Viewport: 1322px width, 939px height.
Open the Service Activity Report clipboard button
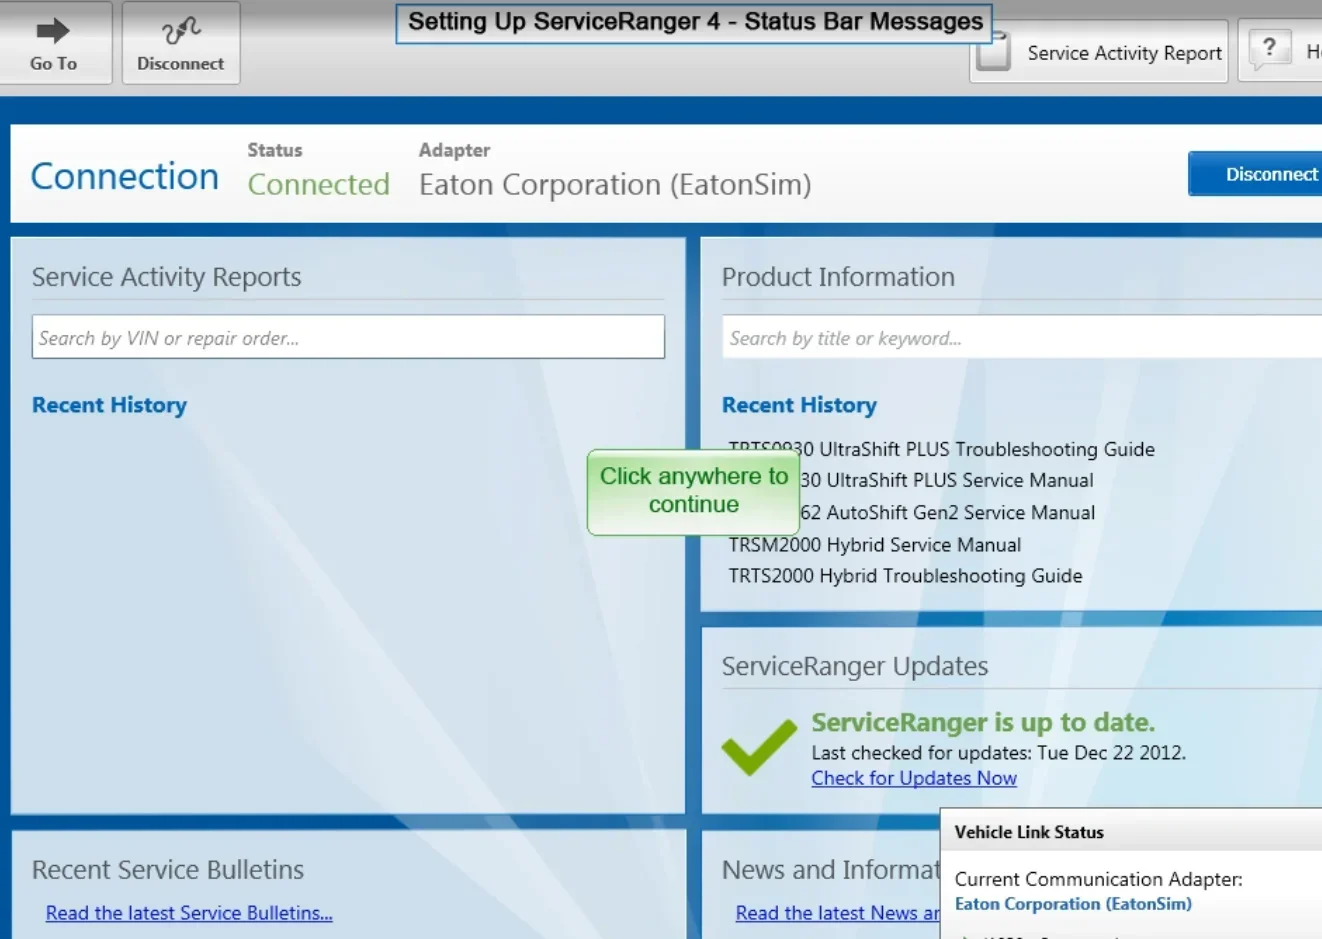point(1099,52)
